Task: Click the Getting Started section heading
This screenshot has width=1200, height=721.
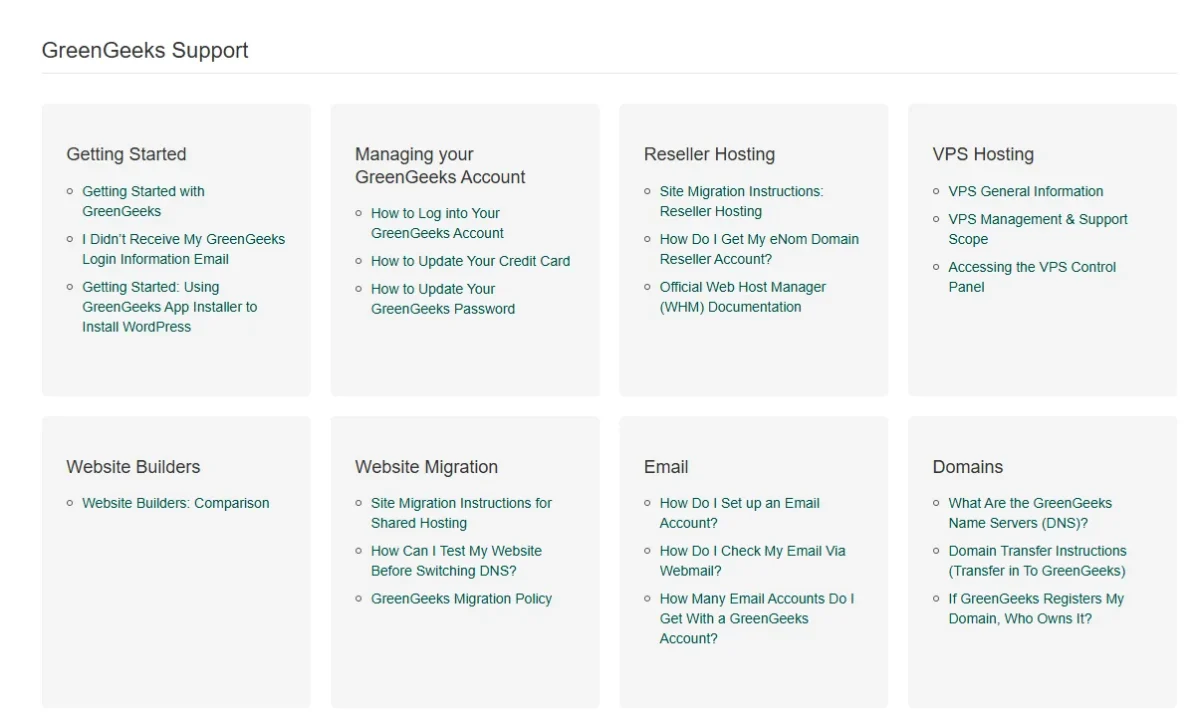Action: (126, 154)
